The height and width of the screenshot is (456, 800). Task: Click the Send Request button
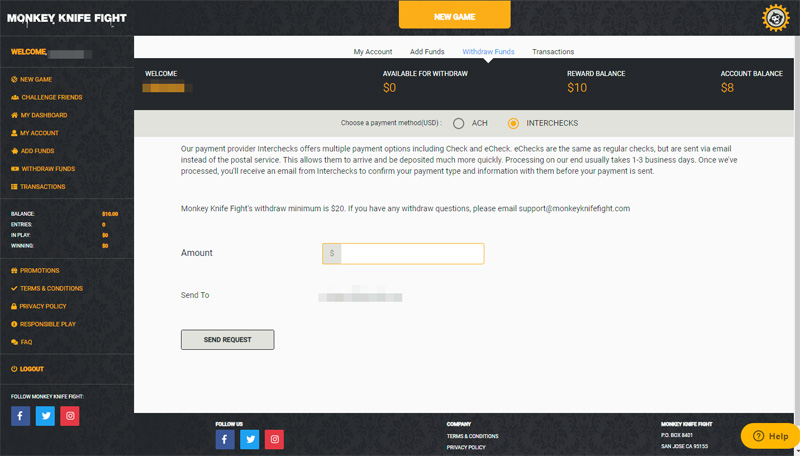pos(228,340)
